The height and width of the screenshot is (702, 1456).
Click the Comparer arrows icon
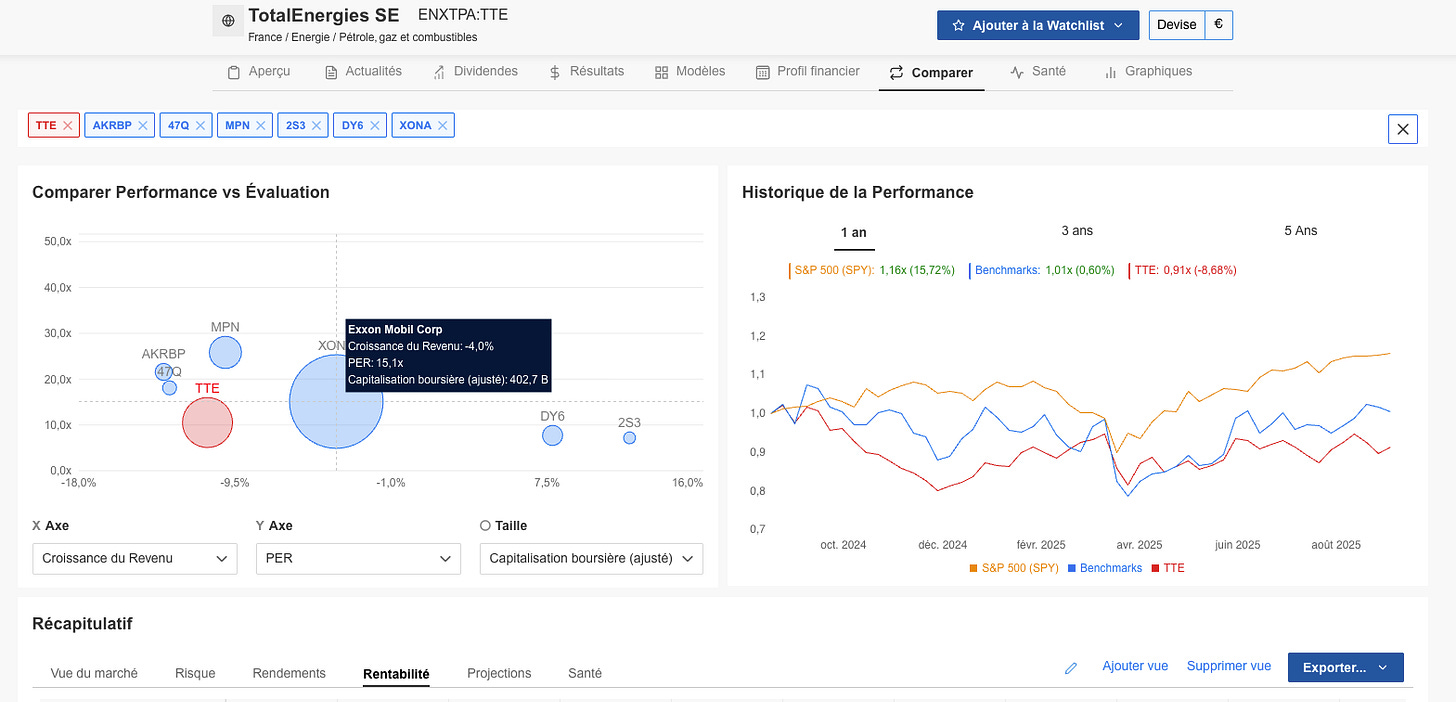tap(896, 72)
